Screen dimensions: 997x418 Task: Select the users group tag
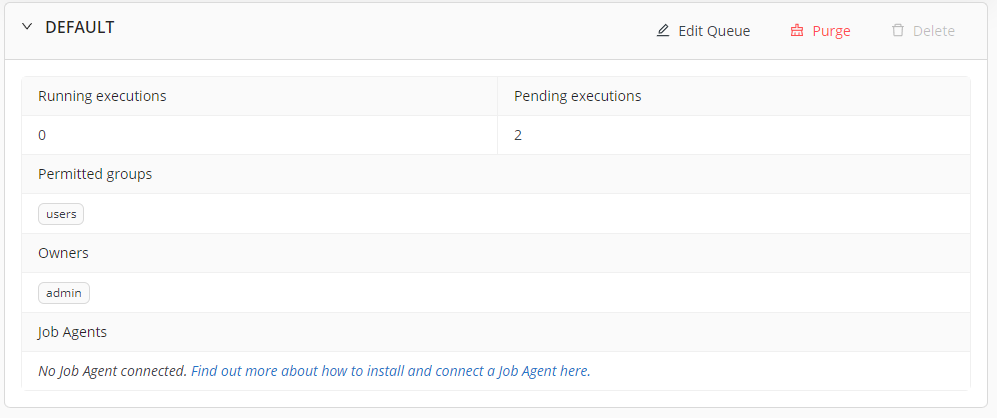click(x=61, y=214)
